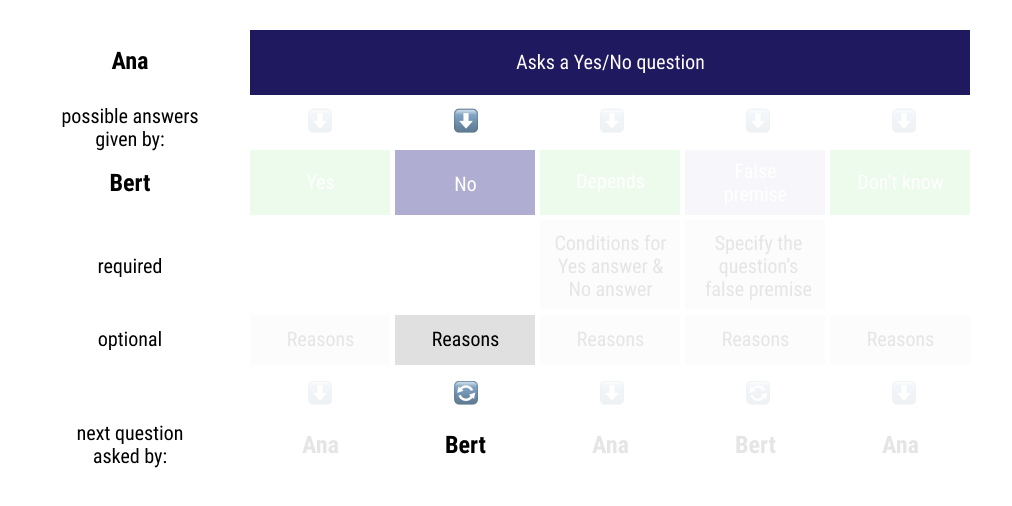This screenshot has height=506, width=1012.
Task: Click Conditions for Yes answer & No answer
Action: [610, 265]
